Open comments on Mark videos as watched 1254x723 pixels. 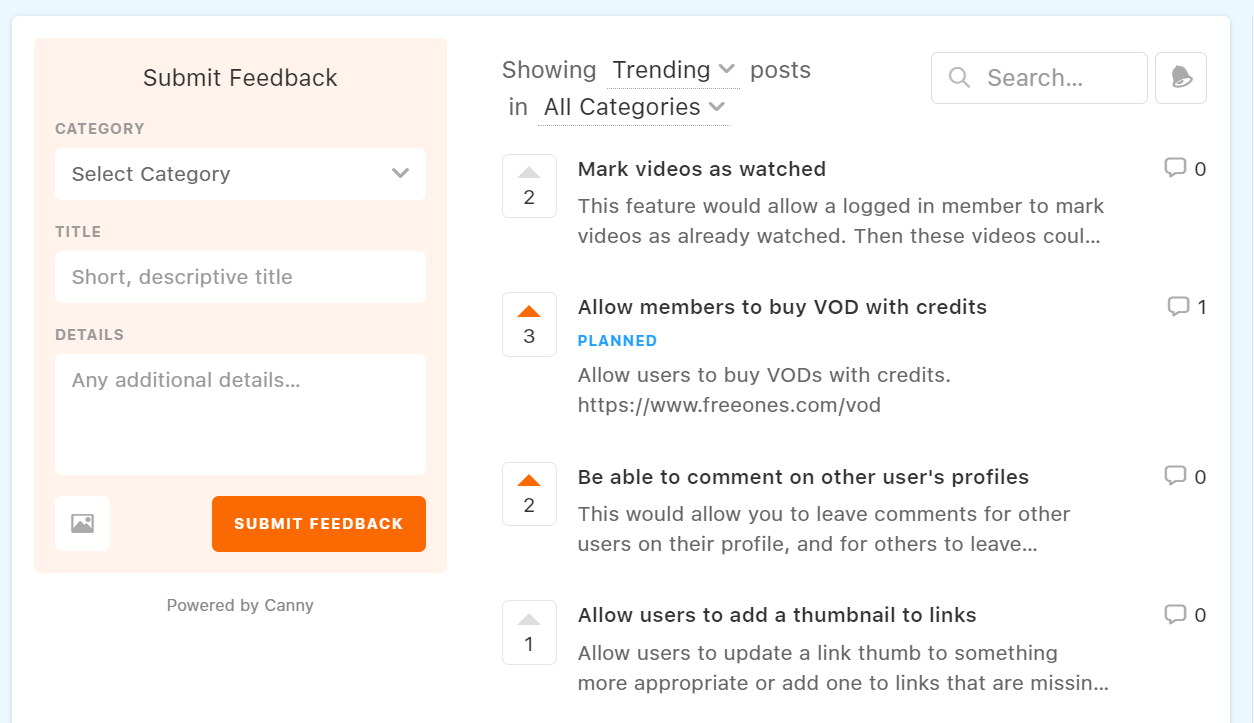[1185, 169]
